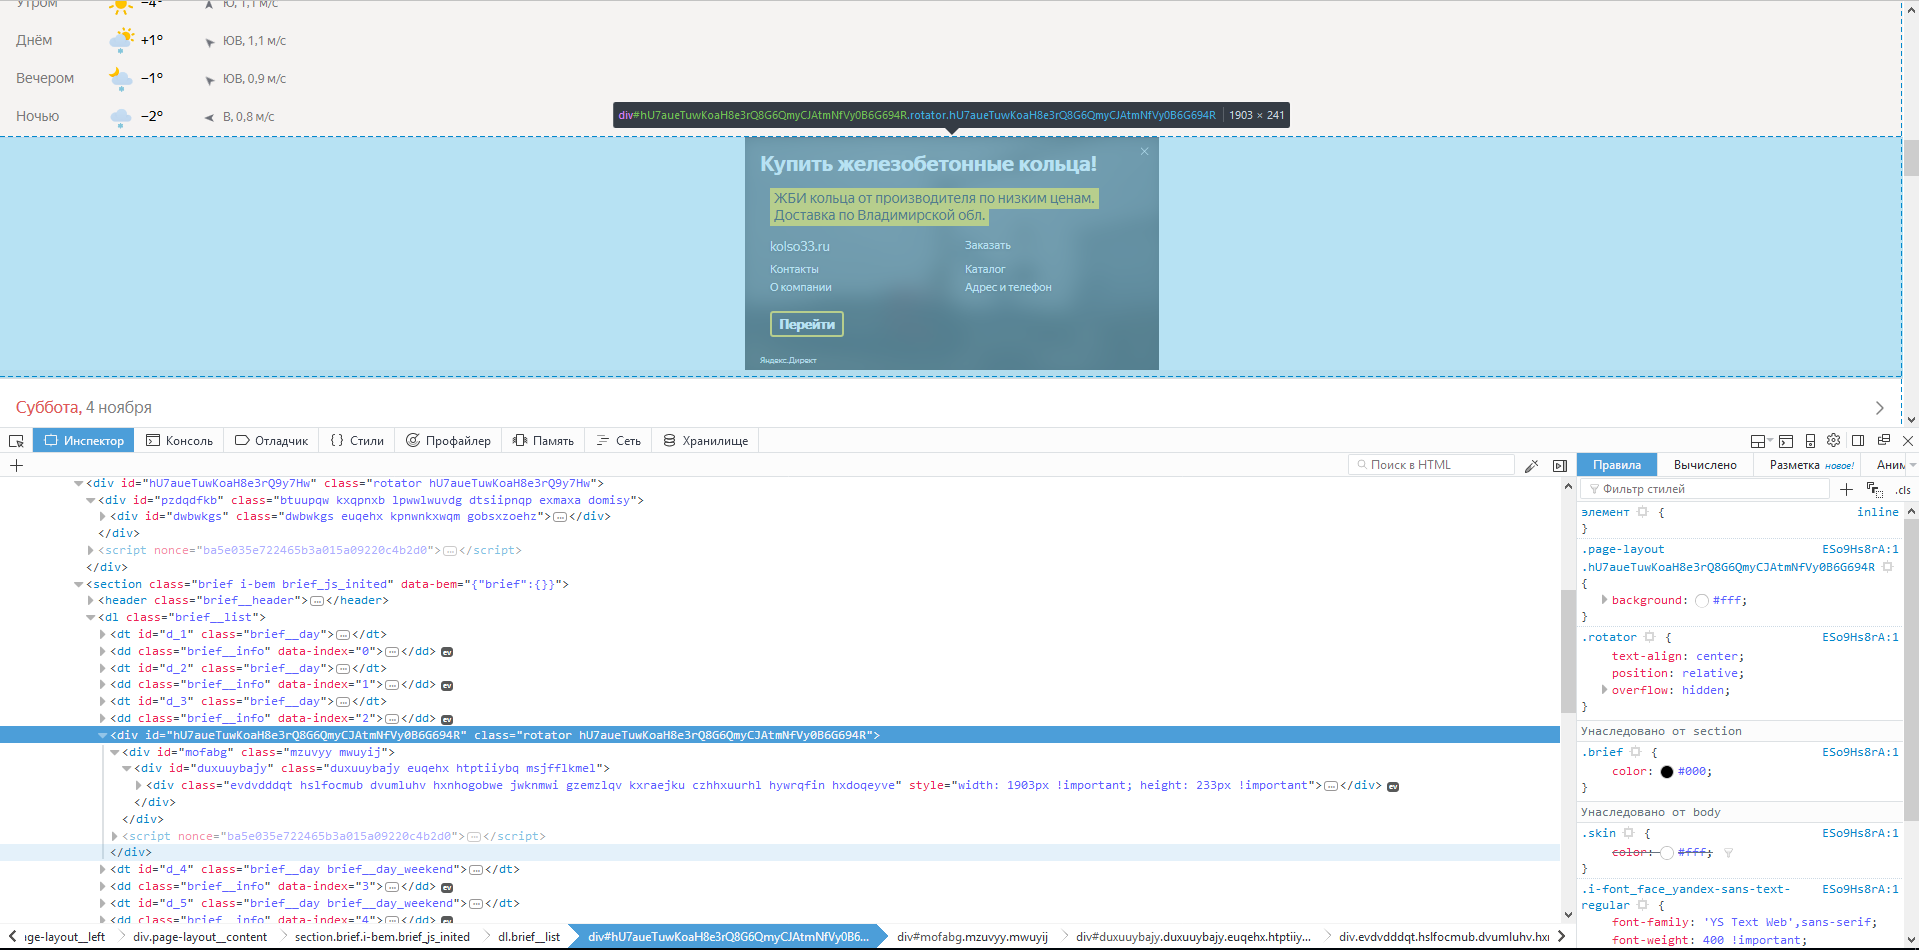This screenshot has height=950, width=1919.
Task: Expand the background shorthand property arrow
Action: pyautogui.click(x=1604, y=600)
